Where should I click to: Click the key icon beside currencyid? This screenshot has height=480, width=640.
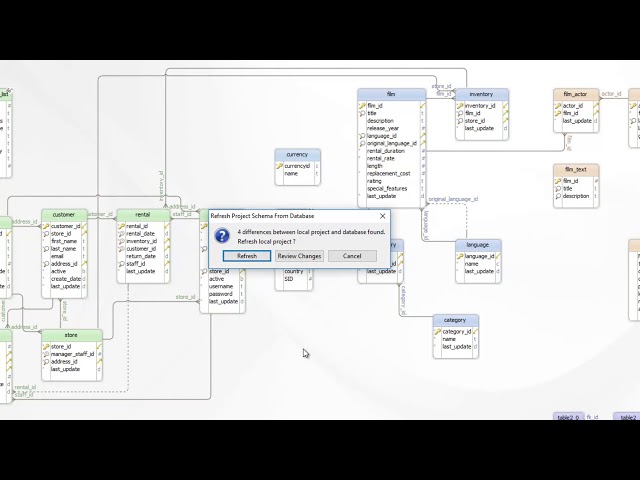280,166
